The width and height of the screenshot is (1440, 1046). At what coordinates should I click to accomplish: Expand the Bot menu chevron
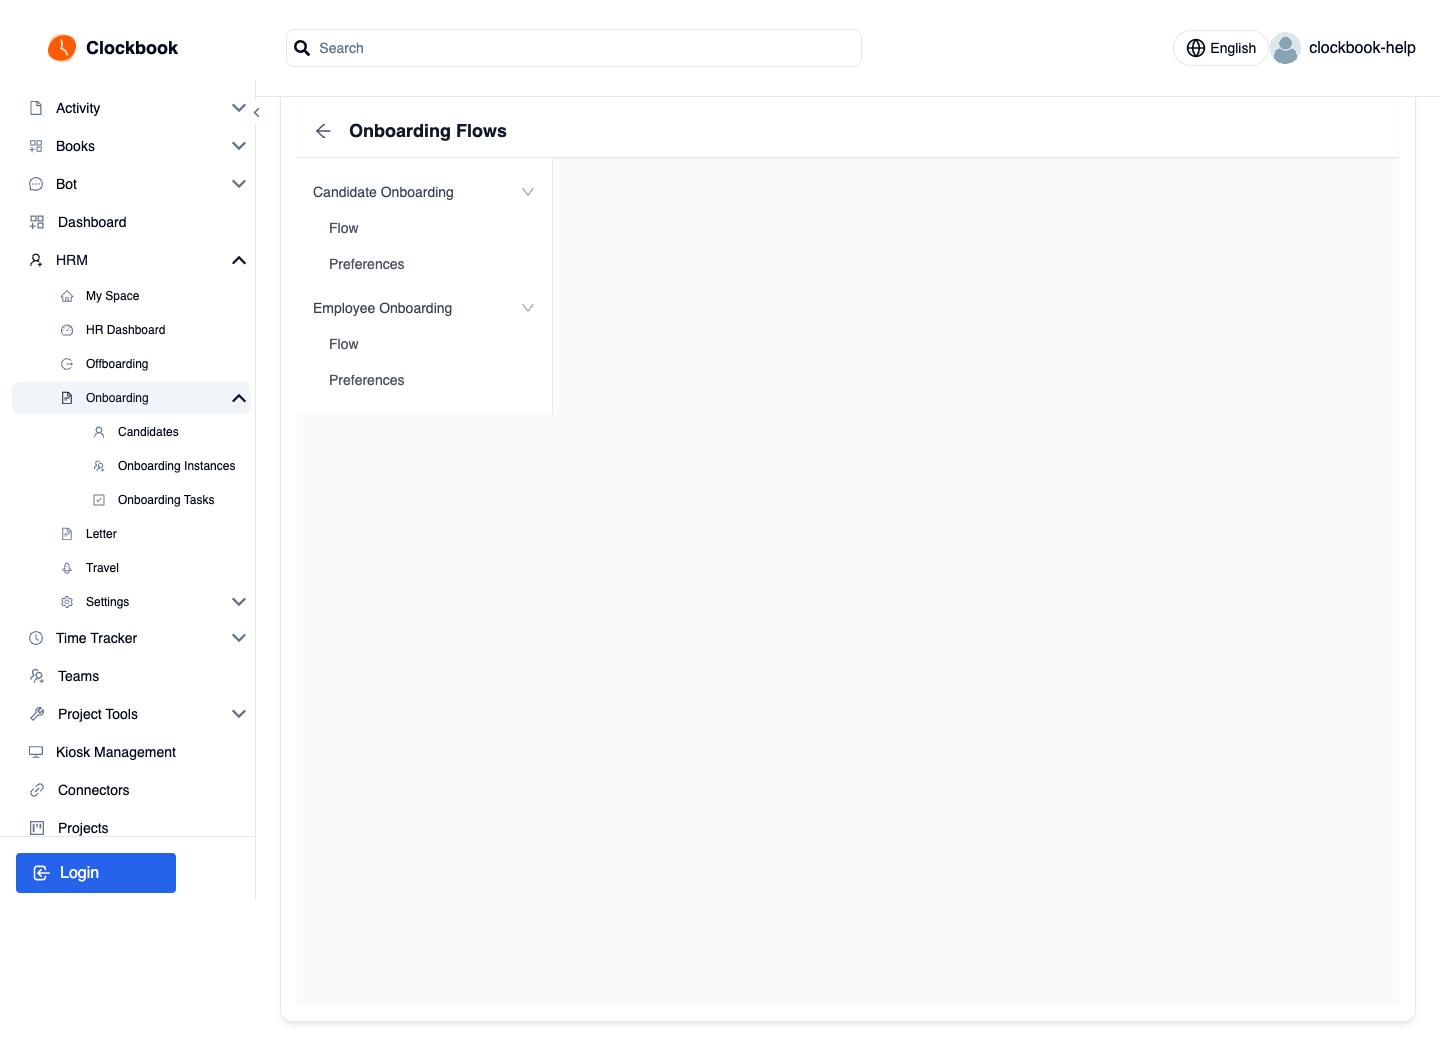click(239, 184)
